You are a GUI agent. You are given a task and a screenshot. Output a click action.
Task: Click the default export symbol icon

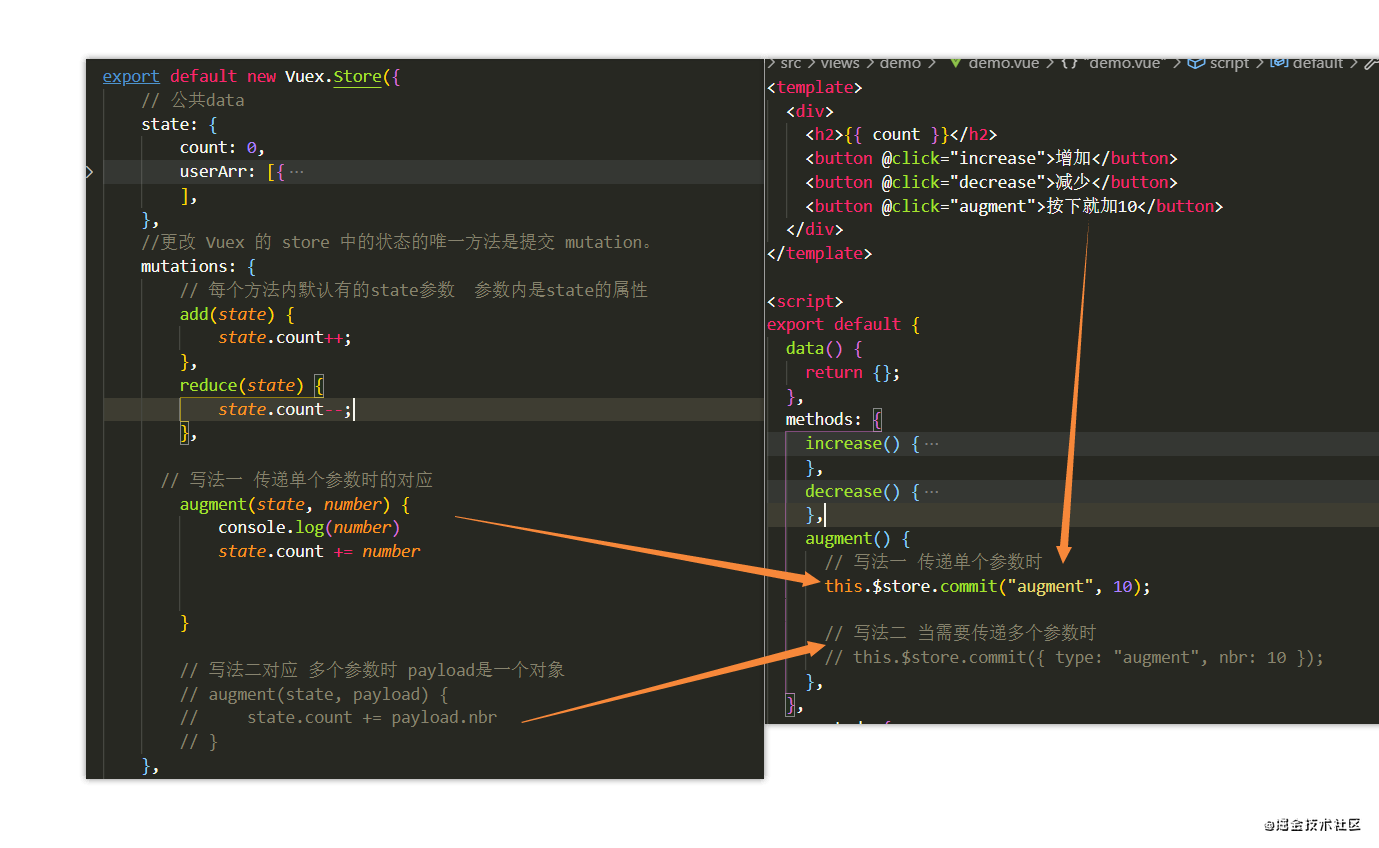pyautogui.click(x=1279, y=63)
